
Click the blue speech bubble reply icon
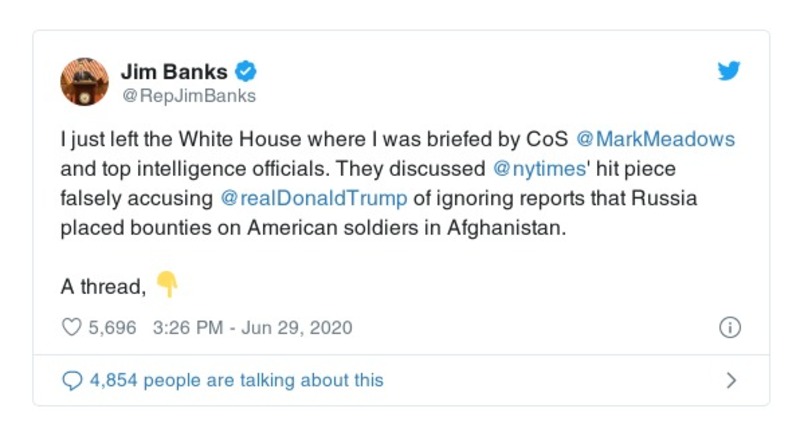tap(72, 380)
